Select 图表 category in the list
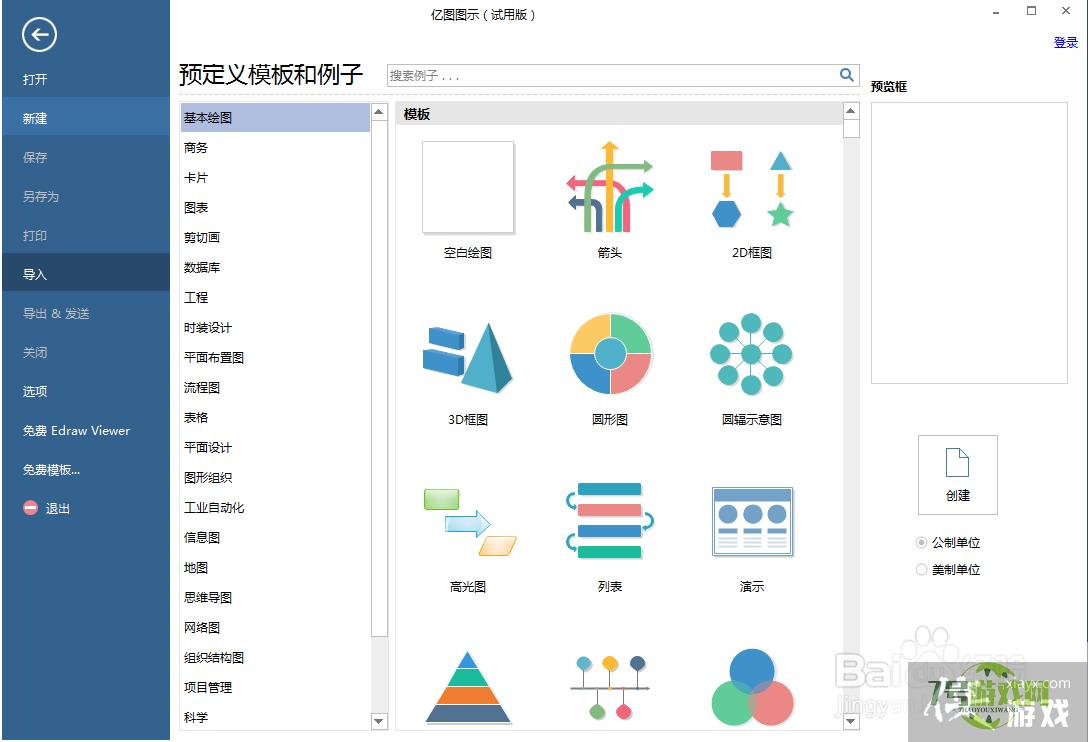Viewport: 1088px width, 742px height. click(x=275, y=207)
